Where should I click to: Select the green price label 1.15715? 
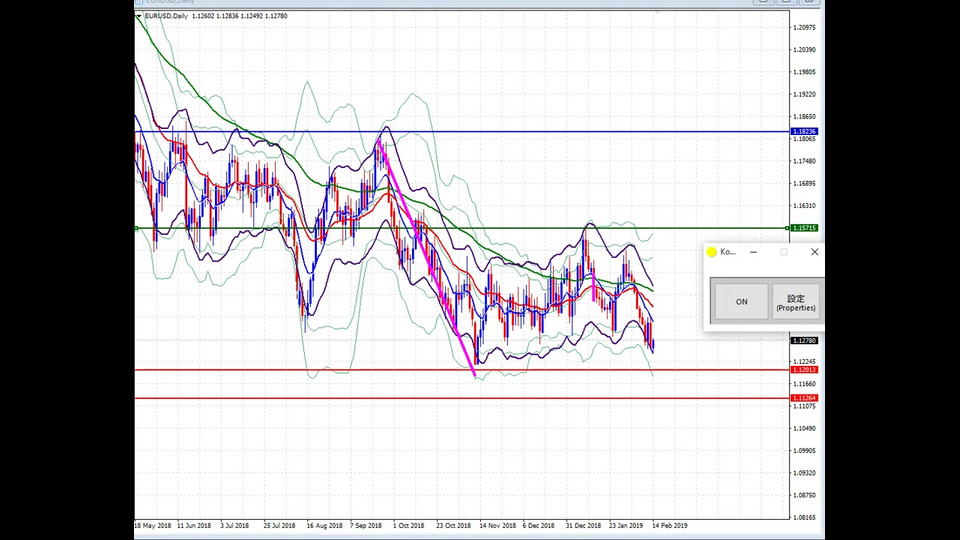tap(804, 228)
